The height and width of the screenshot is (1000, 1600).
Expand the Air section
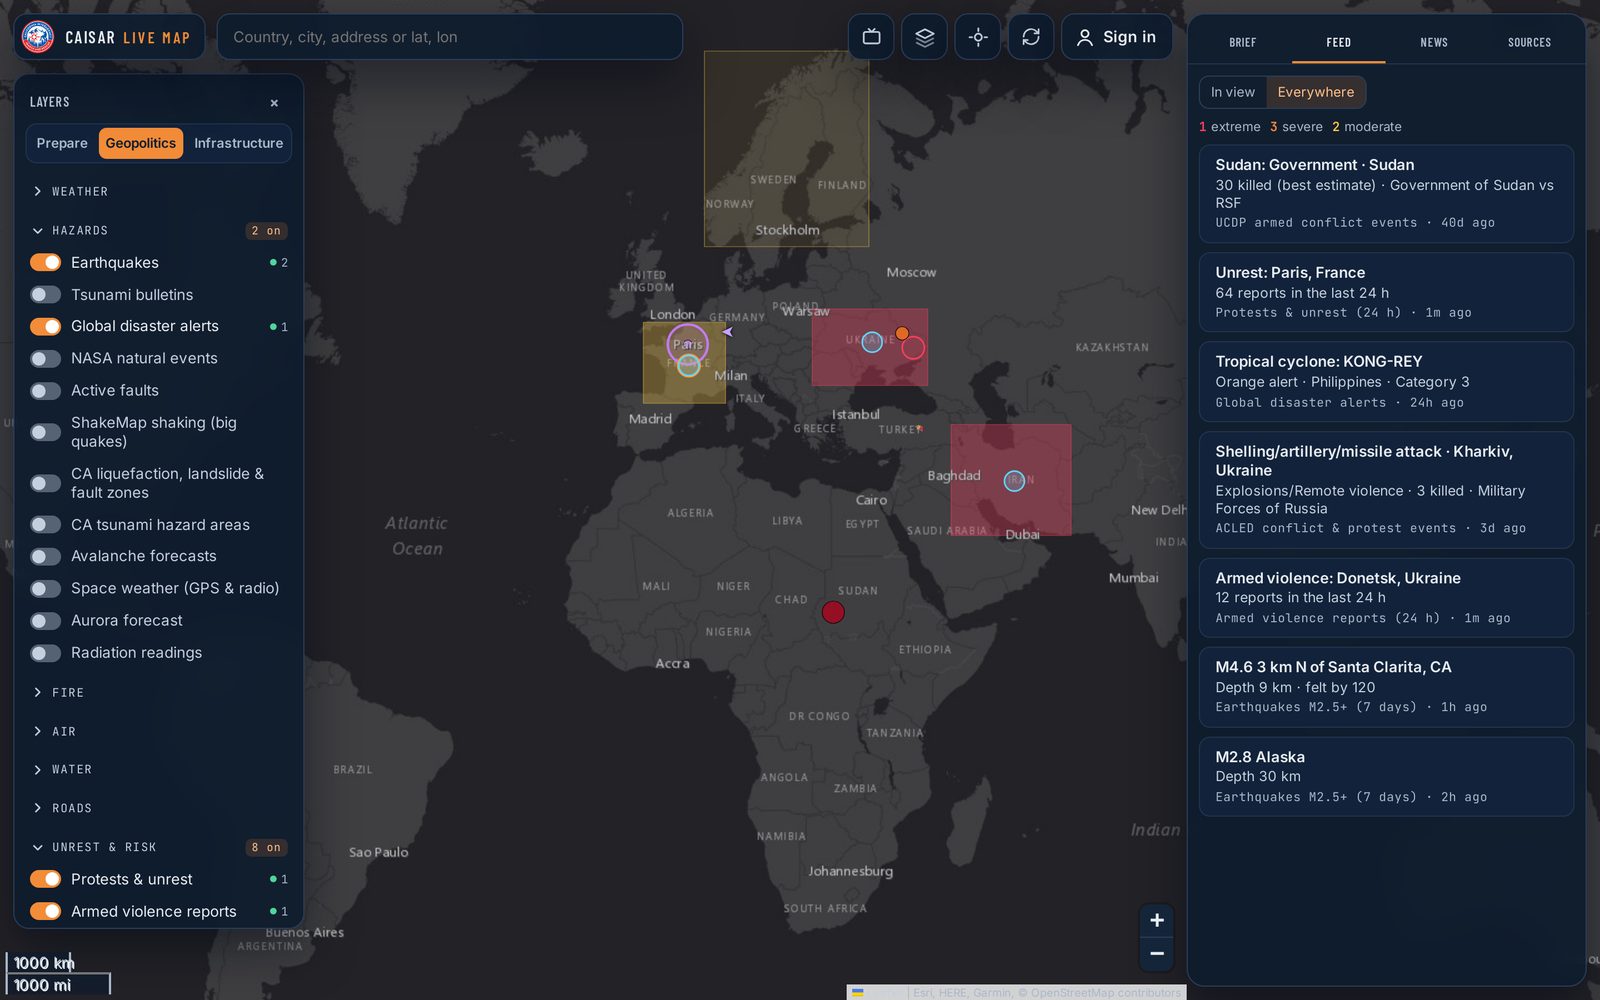(x=158, y=732)
